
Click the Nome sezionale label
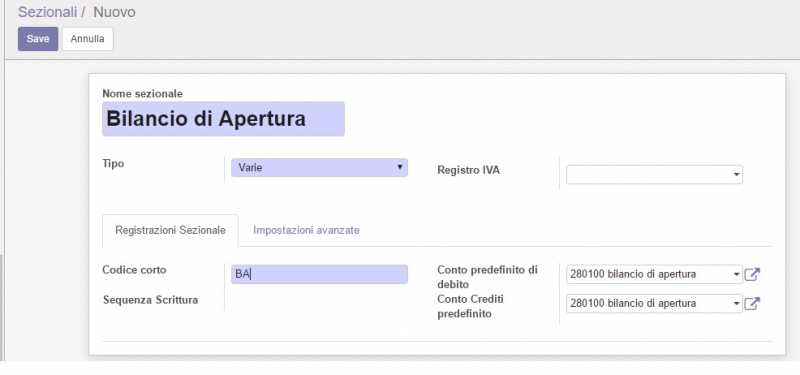click(x=142, y=93)
